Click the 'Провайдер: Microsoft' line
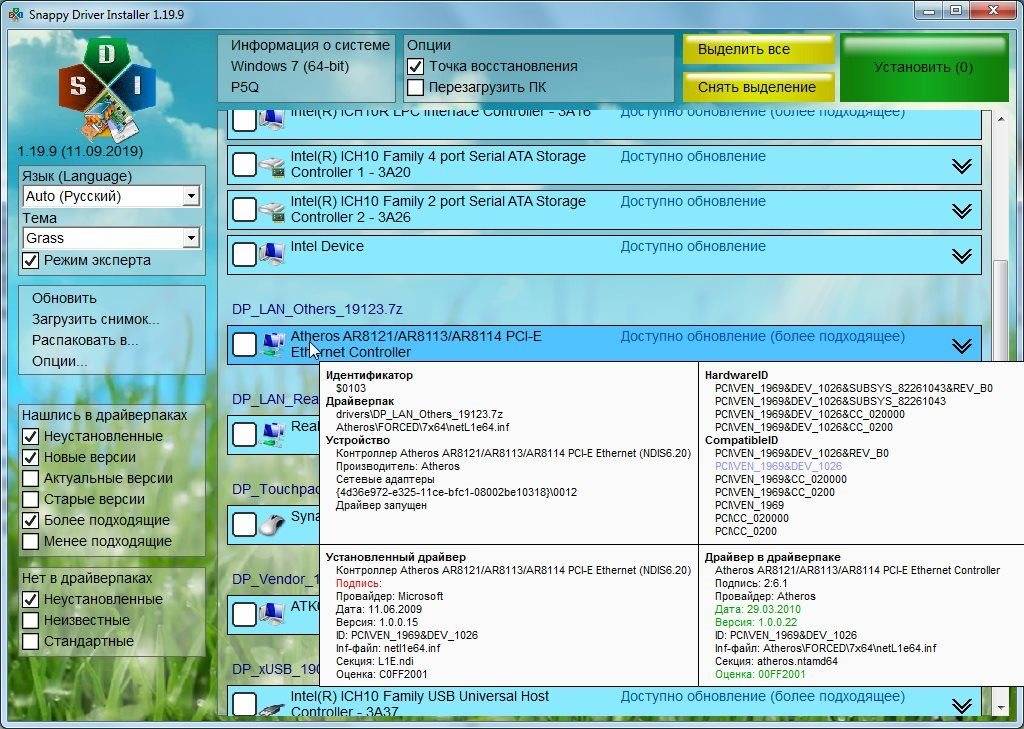This screenshot has width=1024, height=729. (x=389, y=596)
